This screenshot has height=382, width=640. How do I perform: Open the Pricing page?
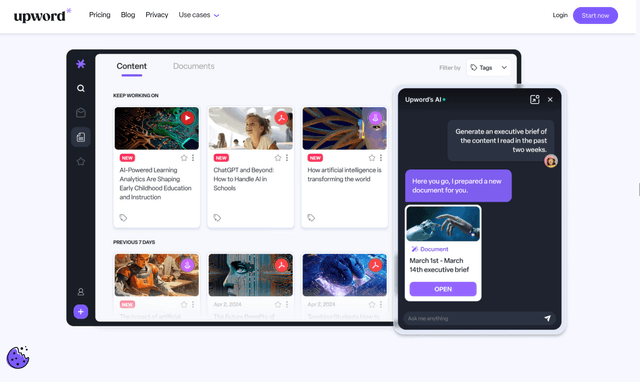tap(100, 15)
